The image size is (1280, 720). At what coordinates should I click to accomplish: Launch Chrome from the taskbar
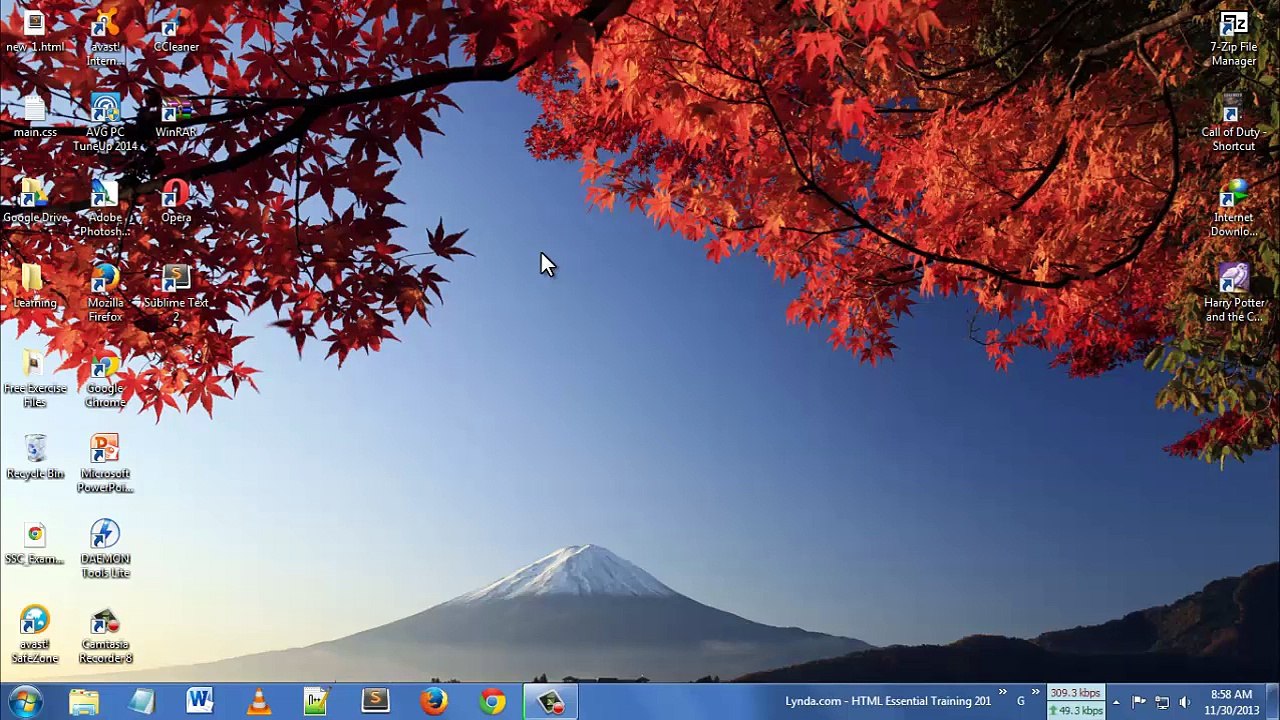pos(491,701)
